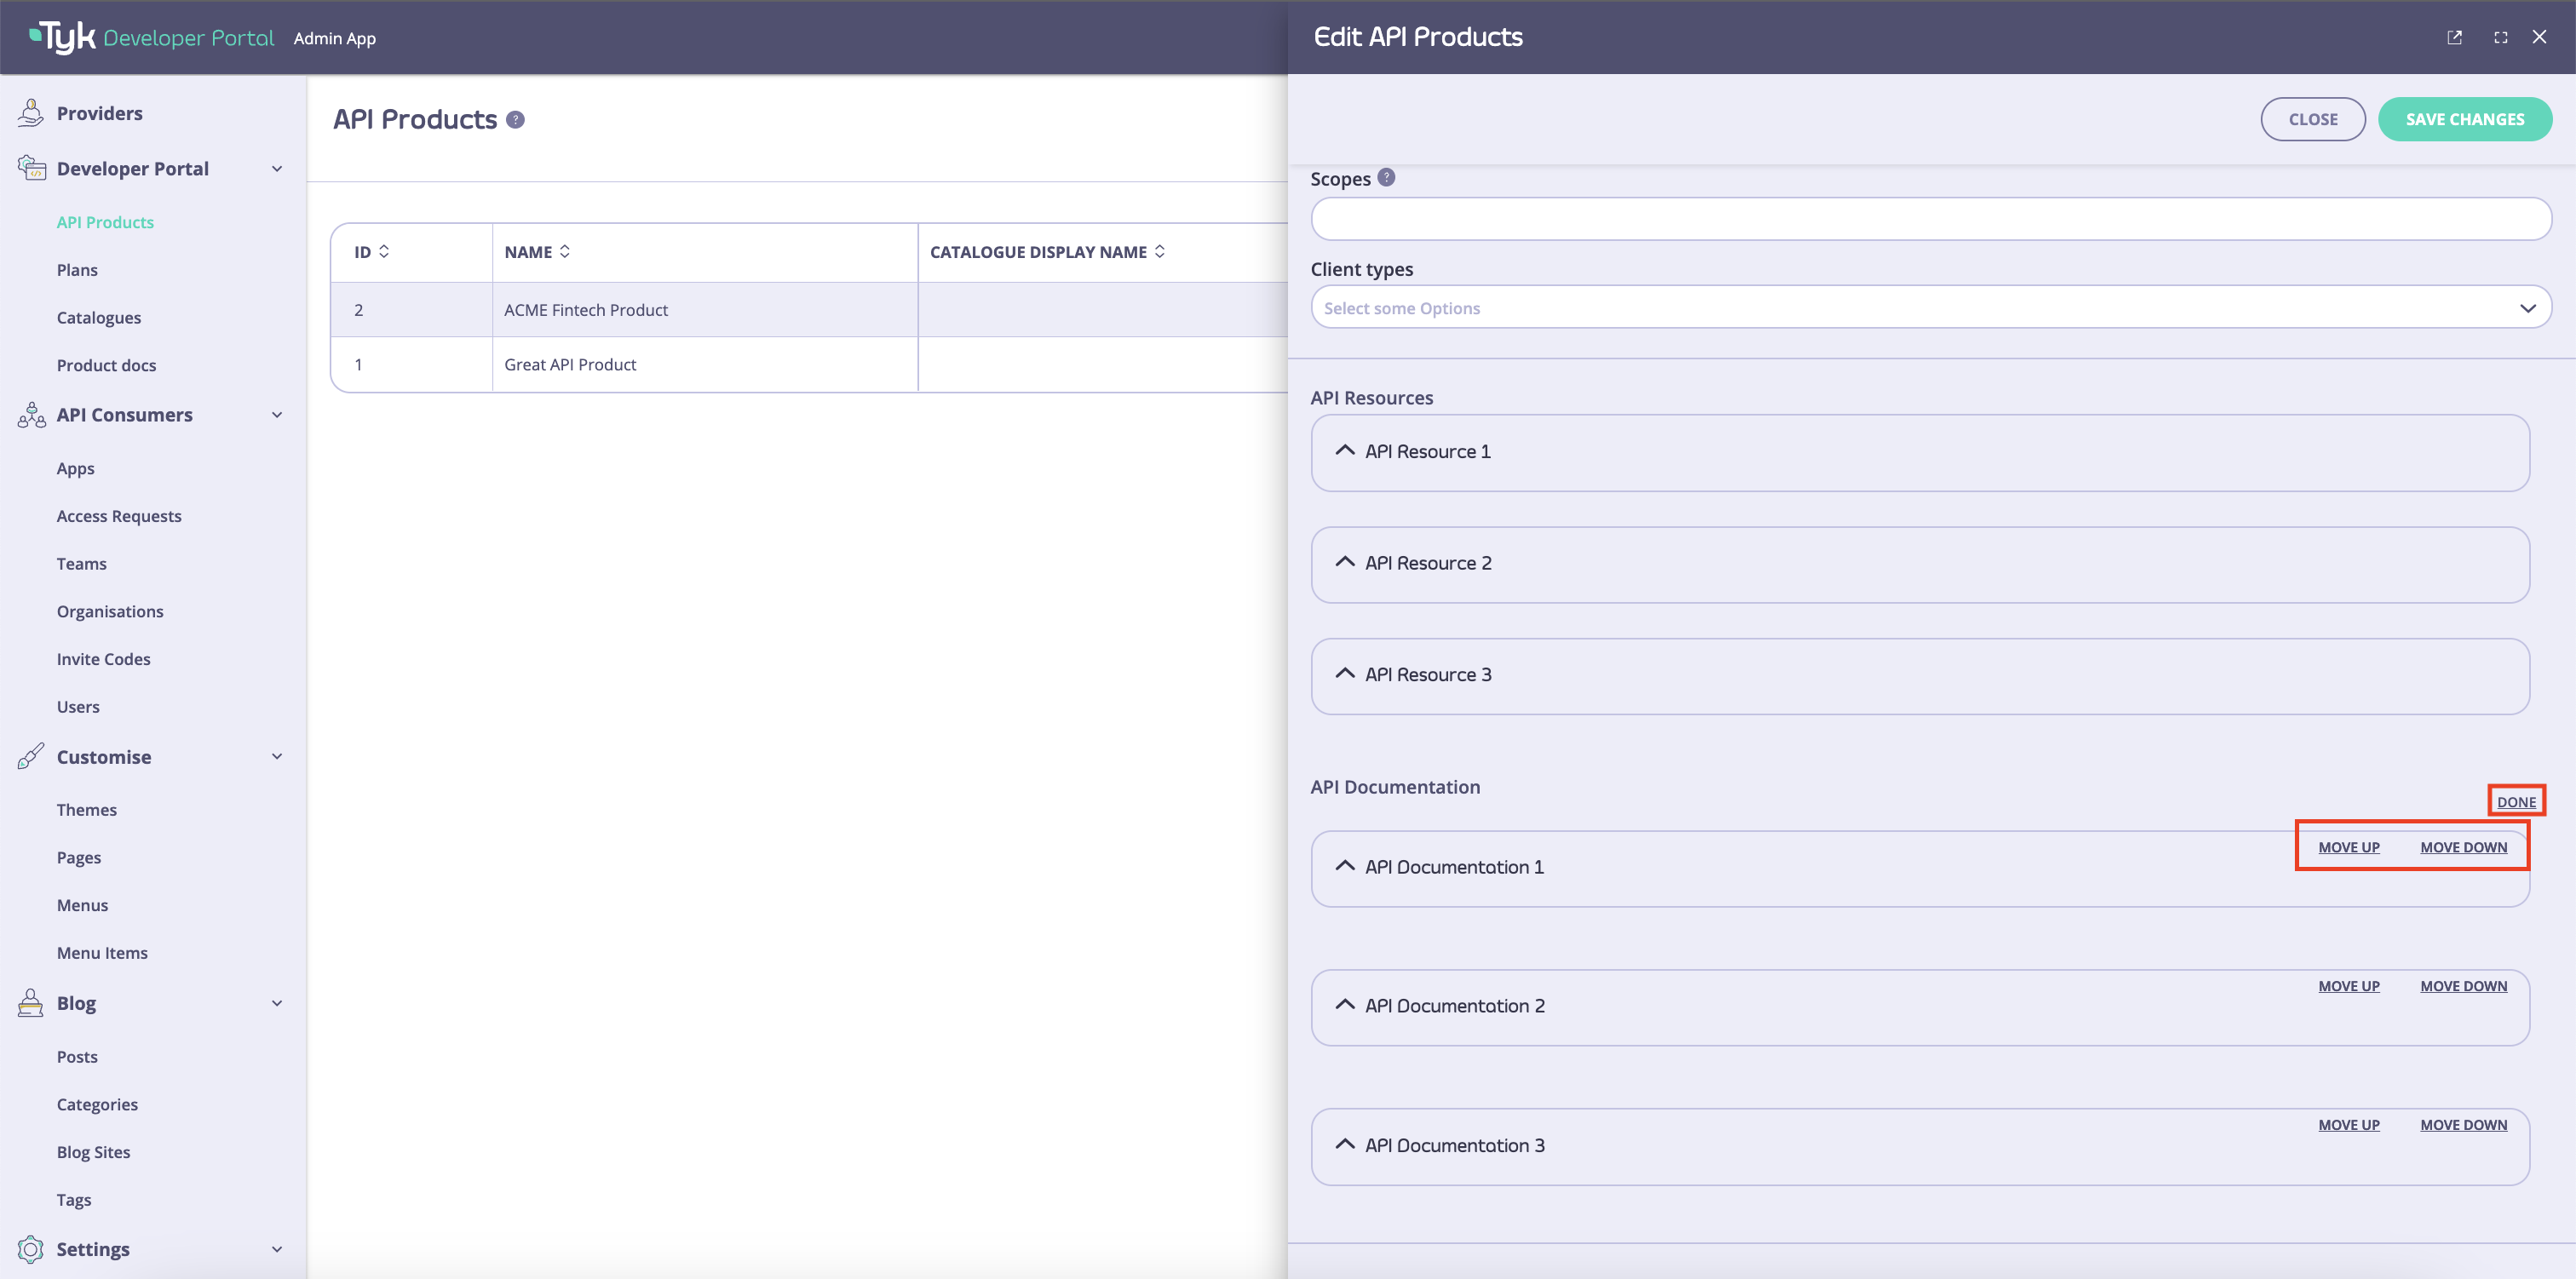
Task: Sort table by the ID column arrows
Action: (386, 251)
